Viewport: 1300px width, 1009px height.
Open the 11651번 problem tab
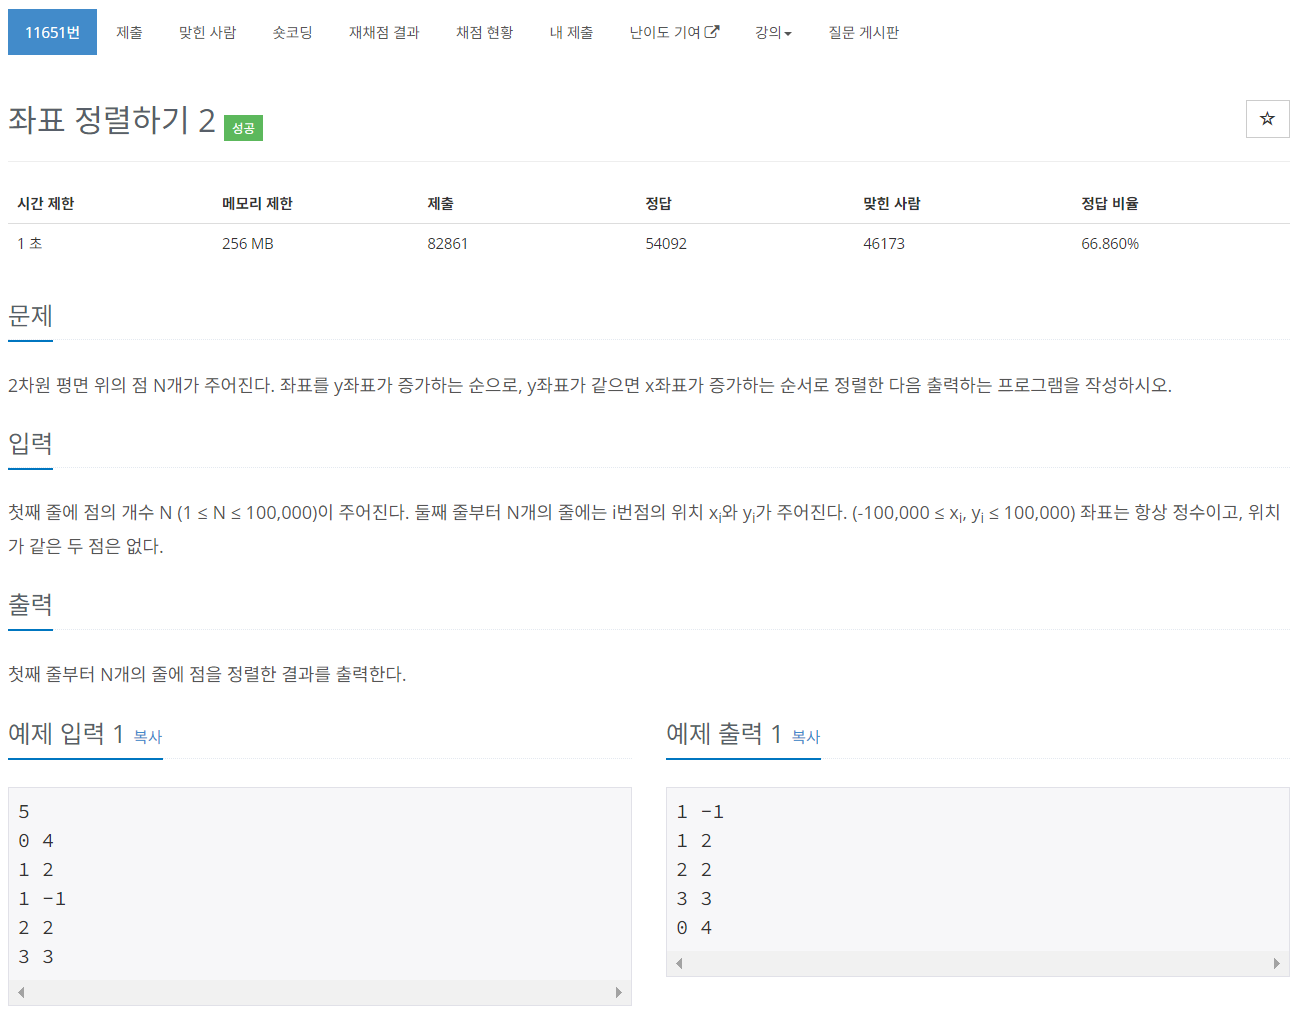[52, 32]
